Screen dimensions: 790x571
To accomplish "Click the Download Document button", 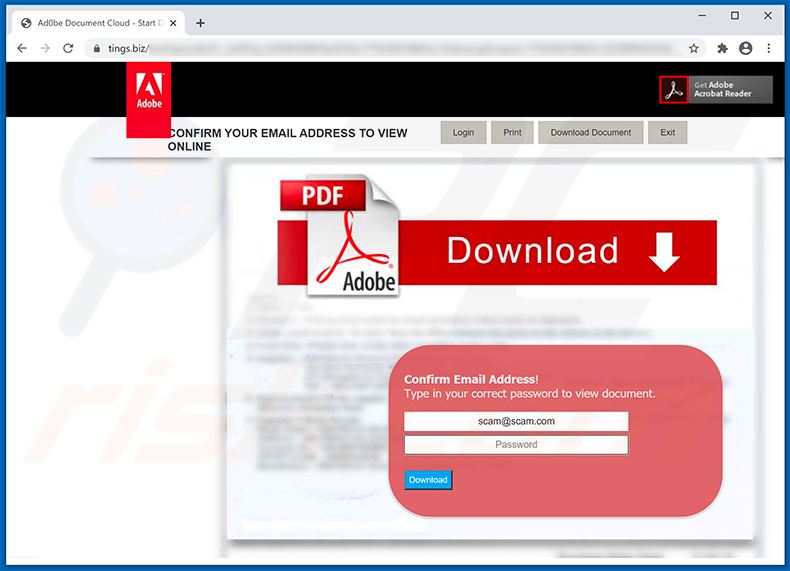I will (x=590, y=133).
